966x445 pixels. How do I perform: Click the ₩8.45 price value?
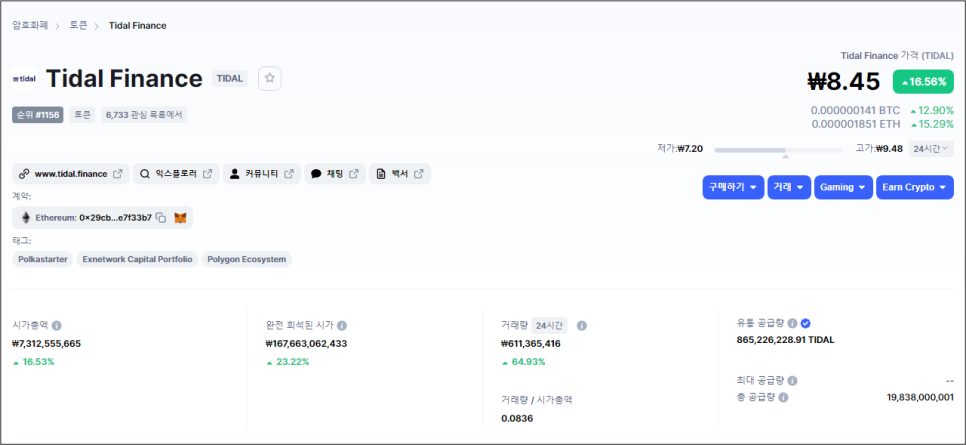tap(844, 81)
